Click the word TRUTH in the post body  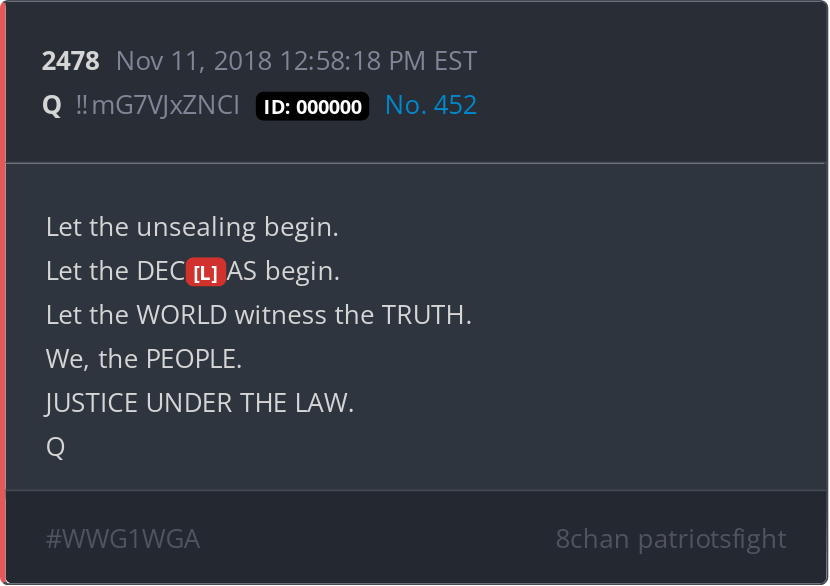426,315
